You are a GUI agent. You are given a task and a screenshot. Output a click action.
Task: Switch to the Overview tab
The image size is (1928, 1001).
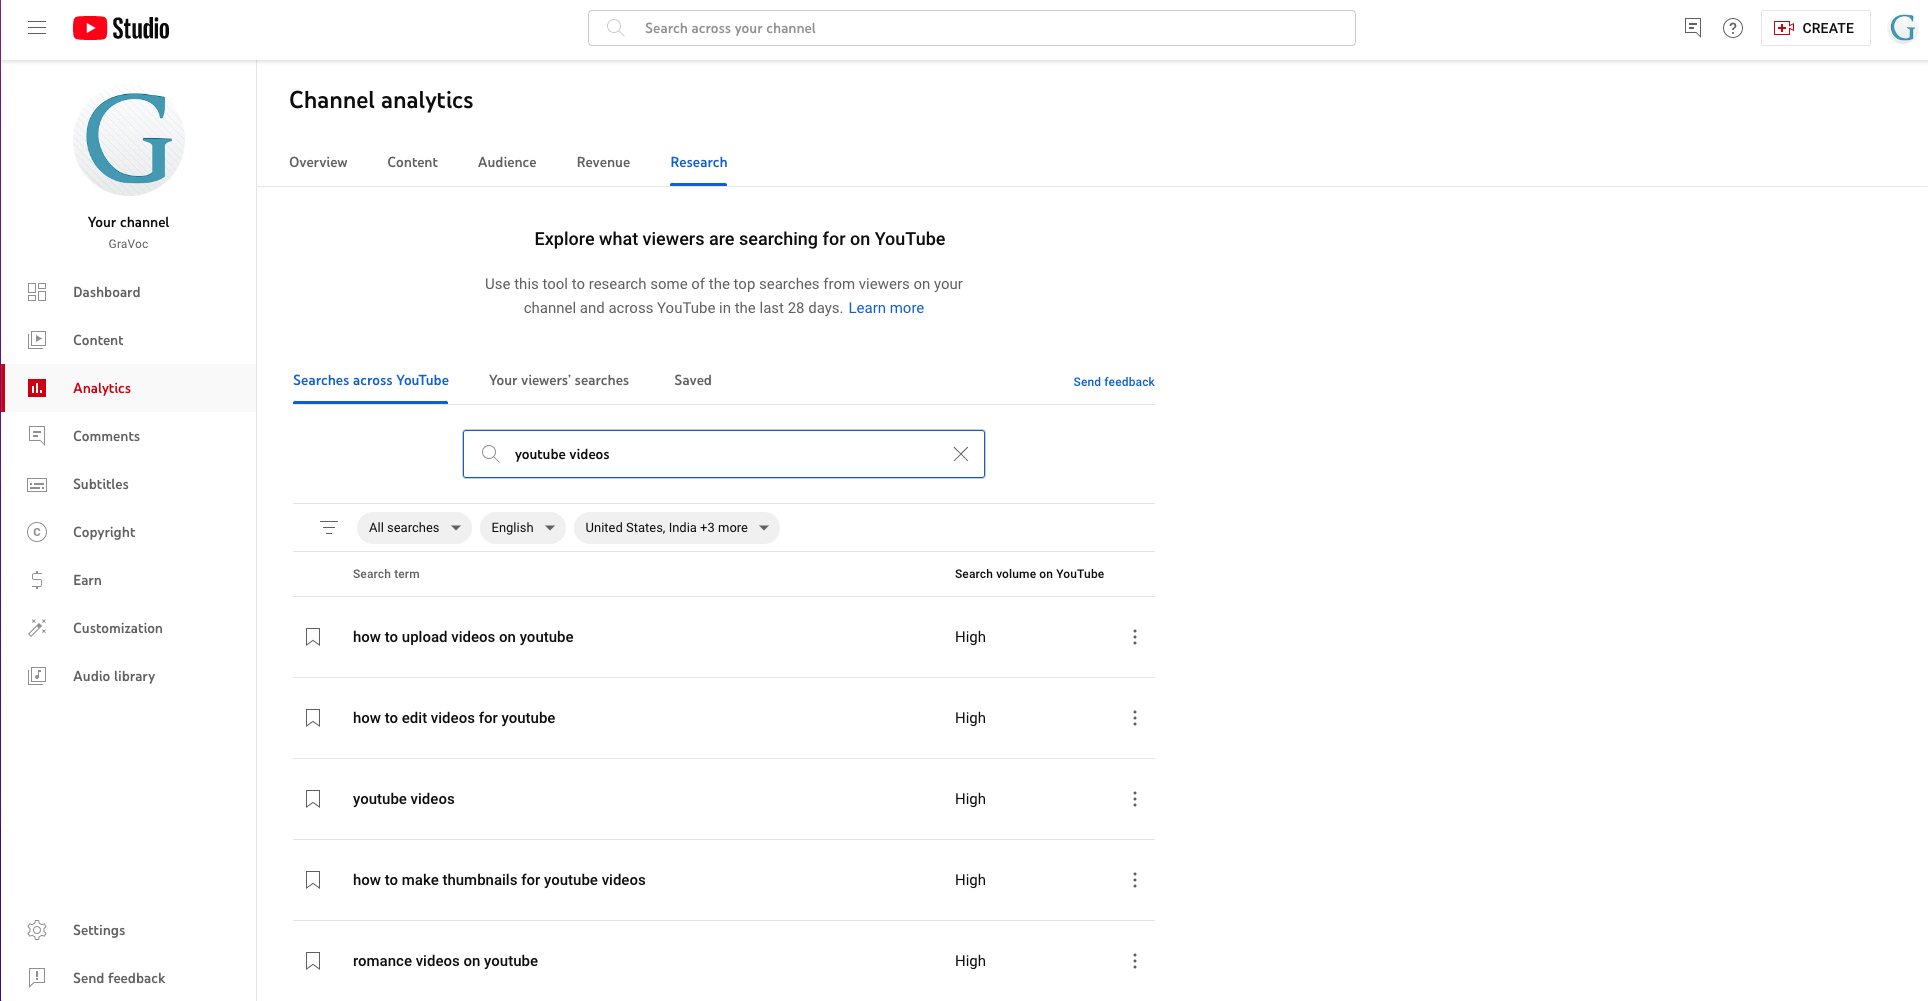coord(318,162)
